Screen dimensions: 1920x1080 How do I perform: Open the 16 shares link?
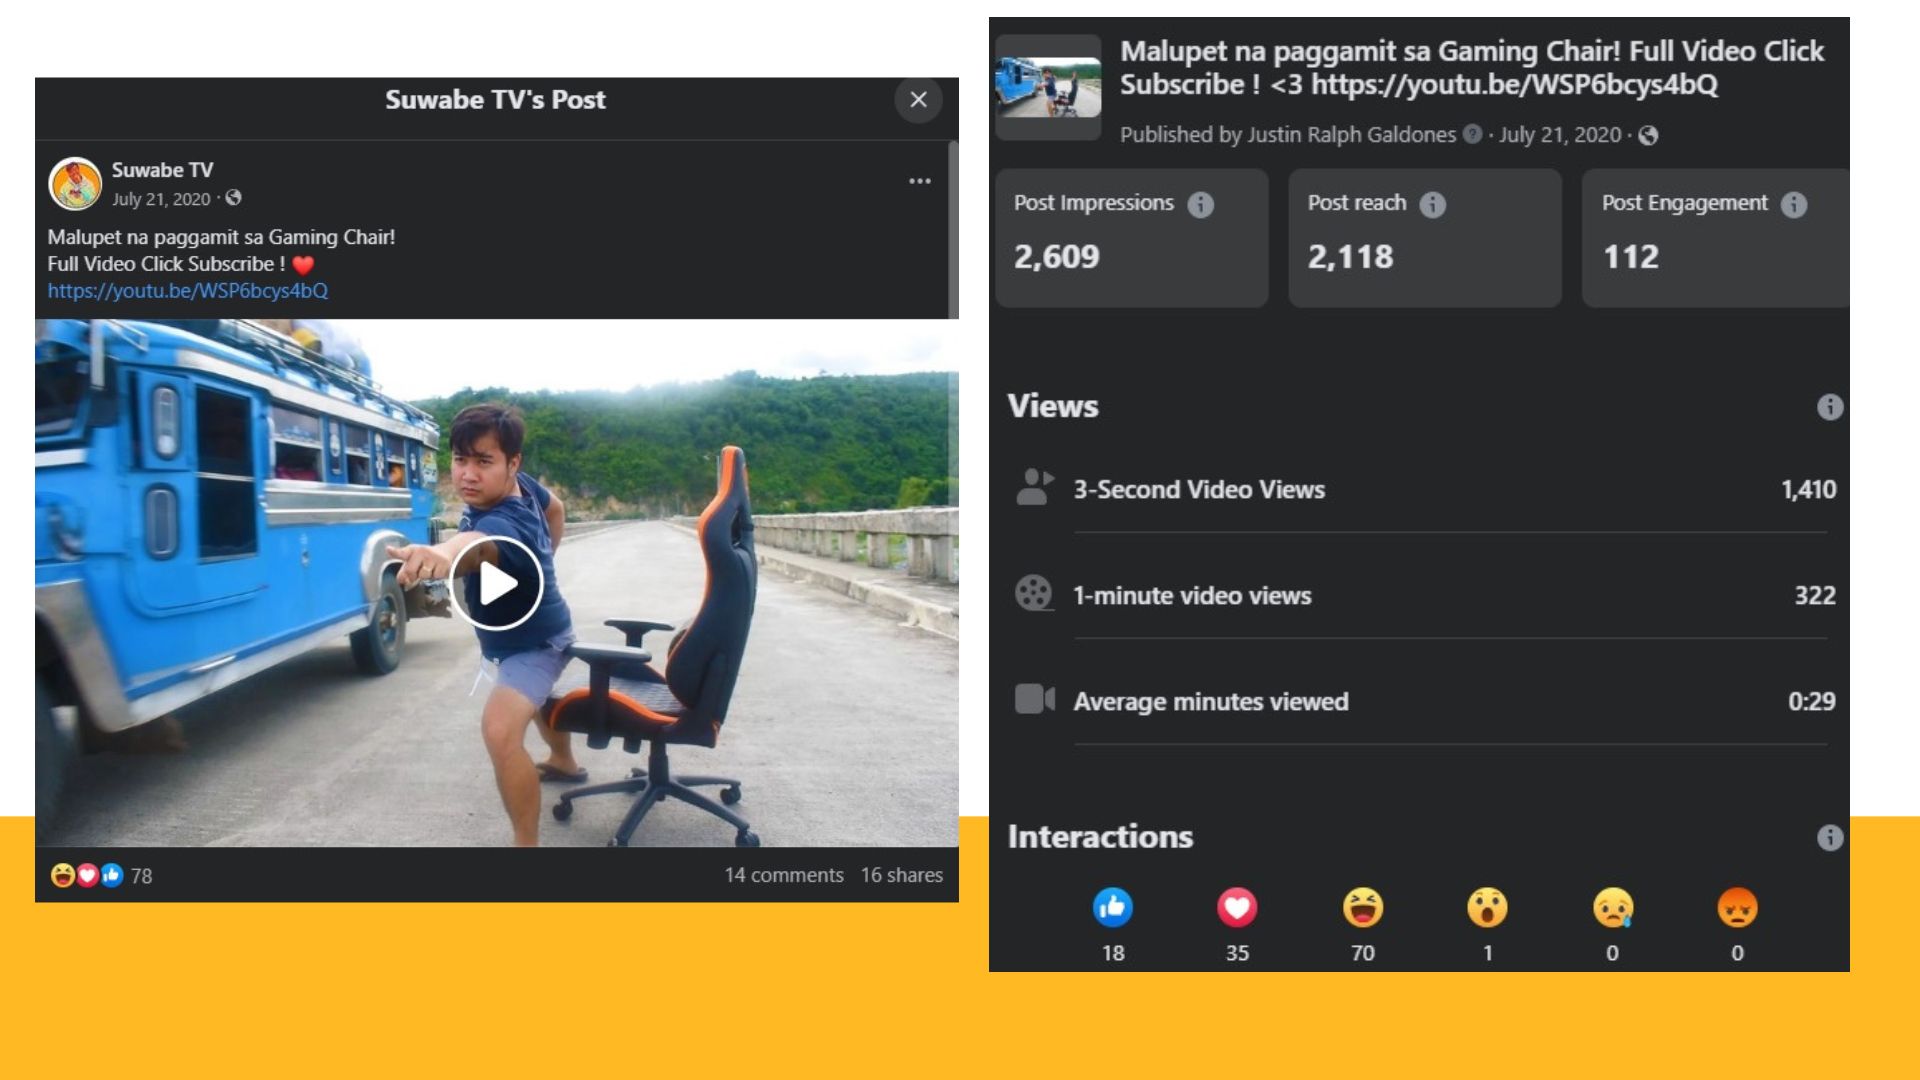pos(901,875)
